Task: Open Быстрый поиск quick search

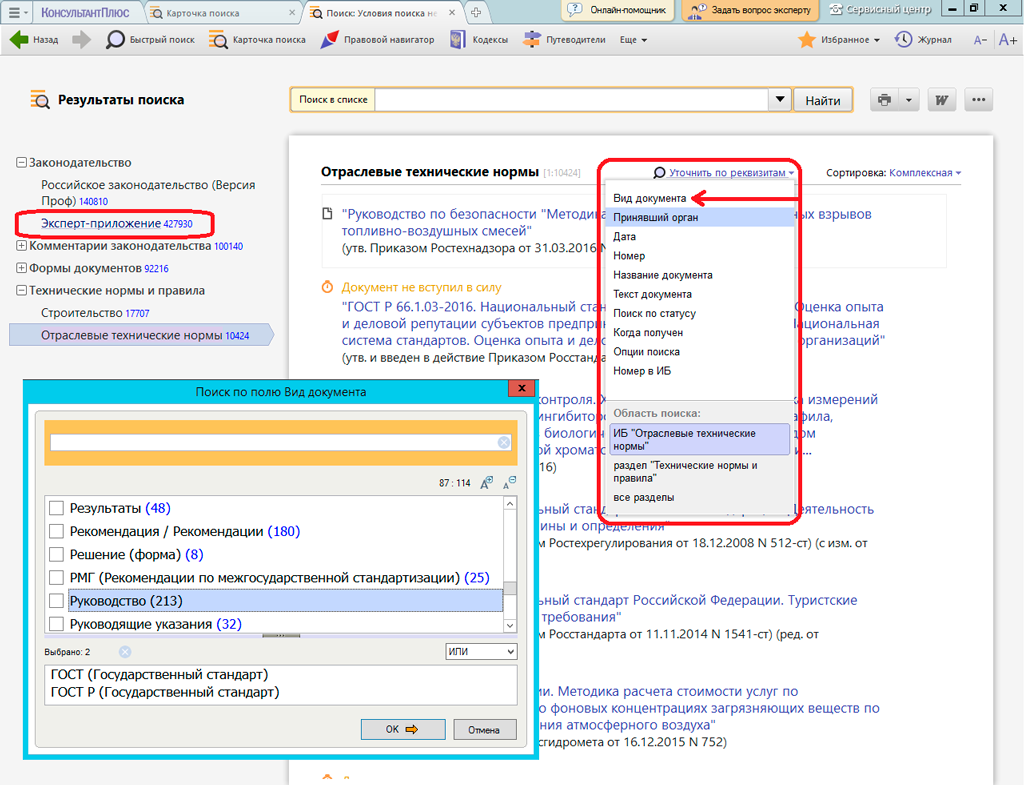Action: (x=150, y=40)
